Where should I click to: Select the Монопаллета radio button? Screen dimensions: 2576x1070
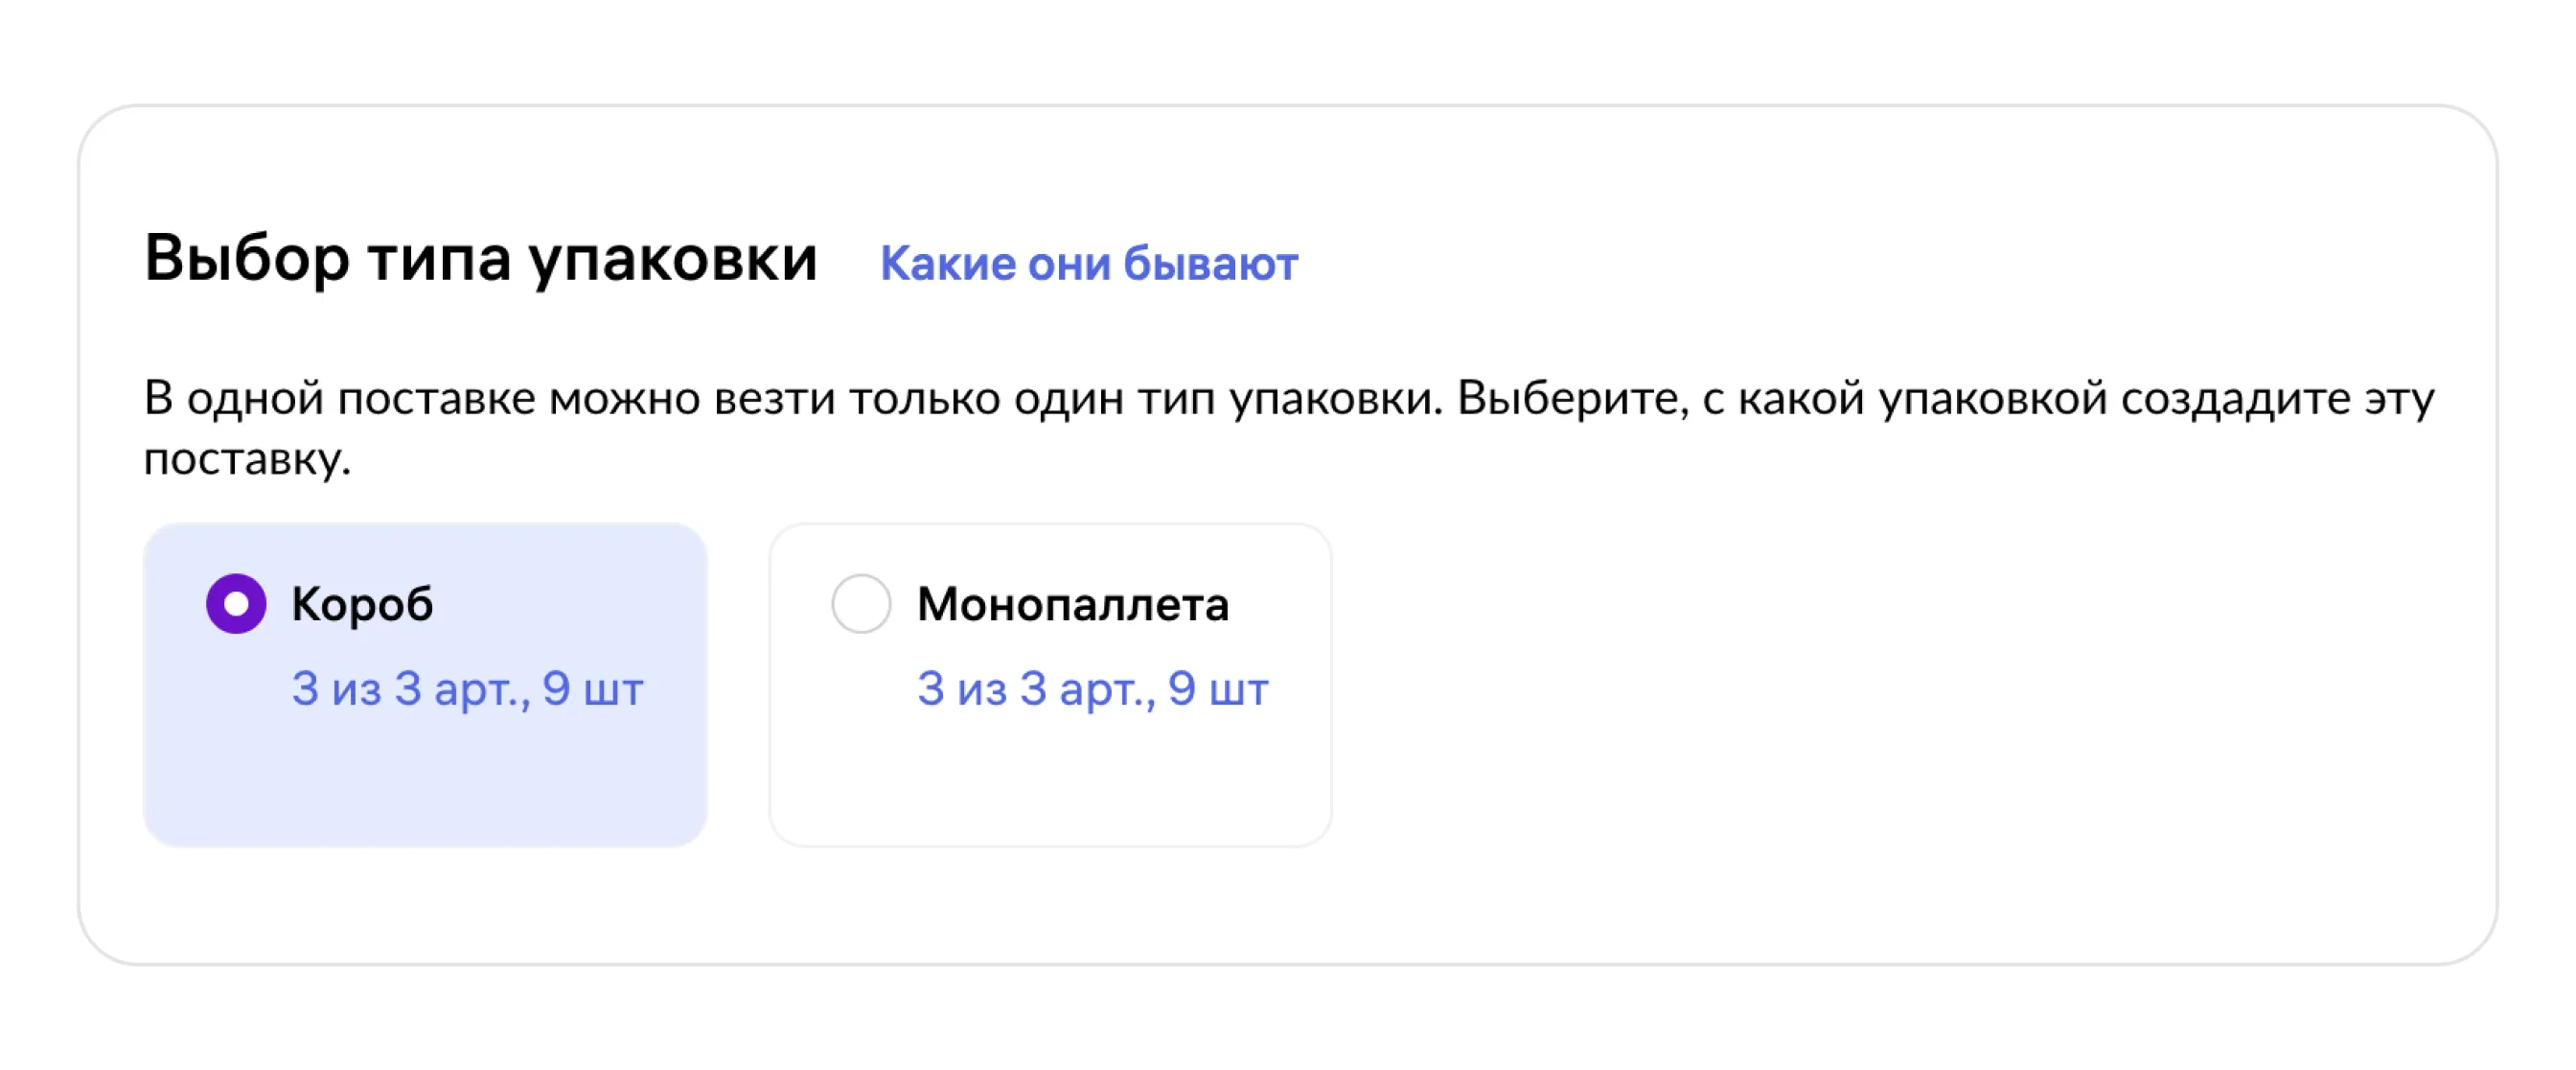click(x=861, y=603)
